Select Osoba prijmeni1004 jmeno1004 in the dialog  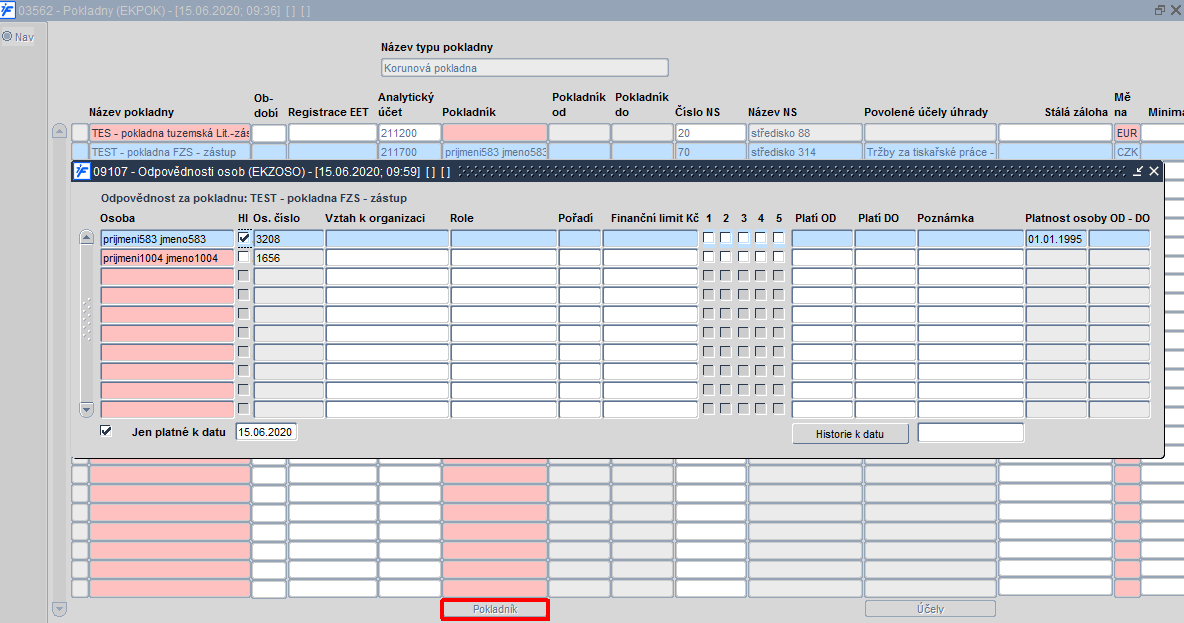pos(167,258)
